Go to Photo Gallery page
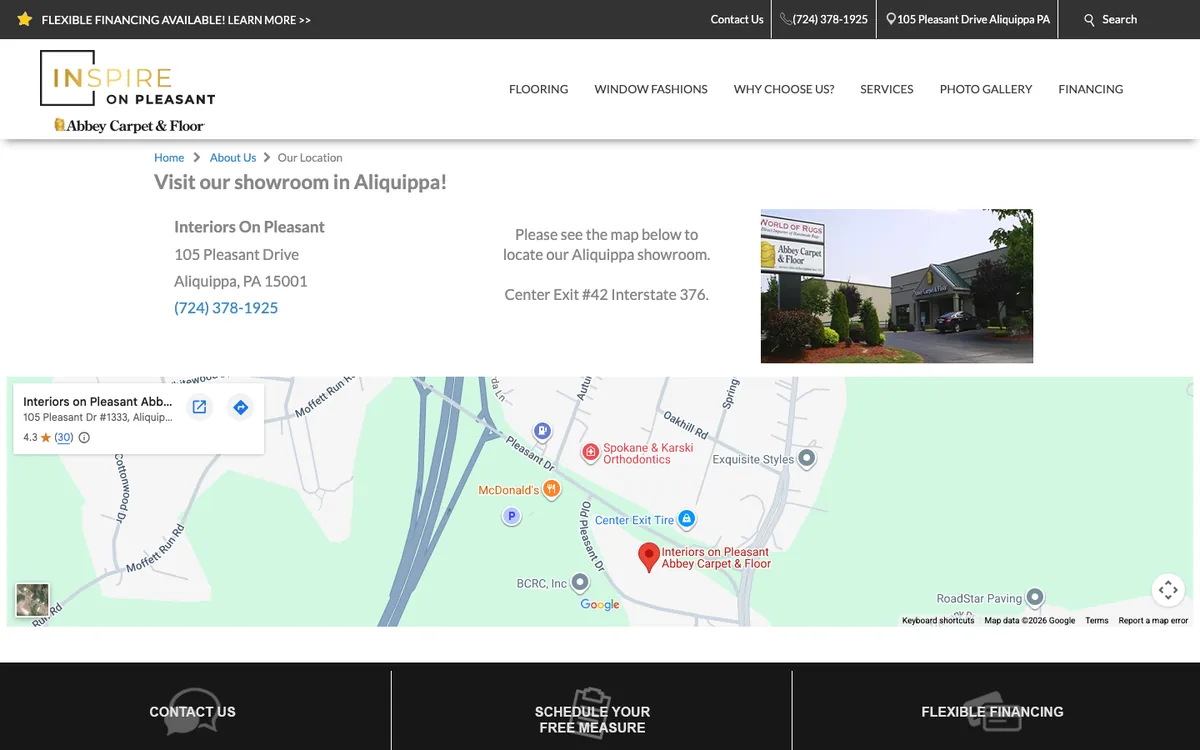Image resolution: width=1200 pixels, height=750 pixels. tap(986, 89)
